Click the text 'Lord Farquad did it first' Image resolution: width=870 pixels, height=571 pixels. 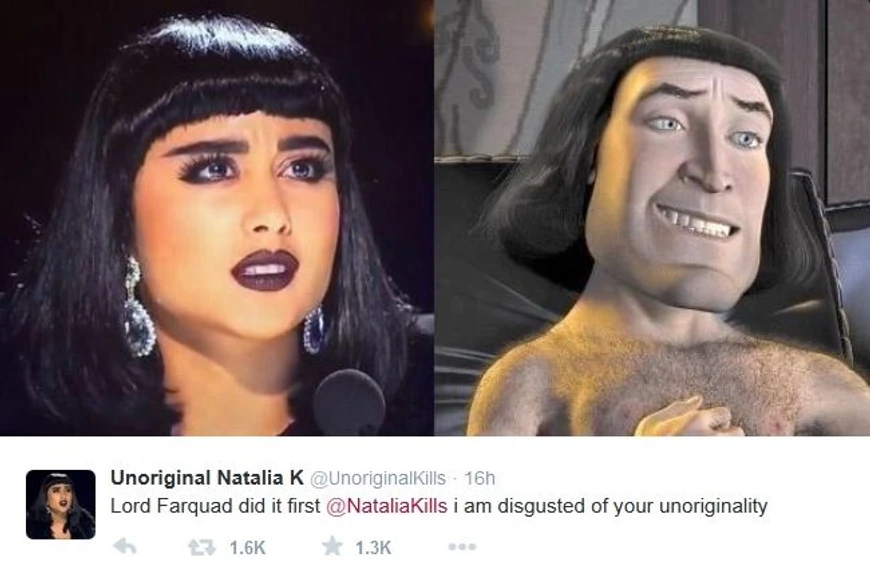[x=215, y=506]
